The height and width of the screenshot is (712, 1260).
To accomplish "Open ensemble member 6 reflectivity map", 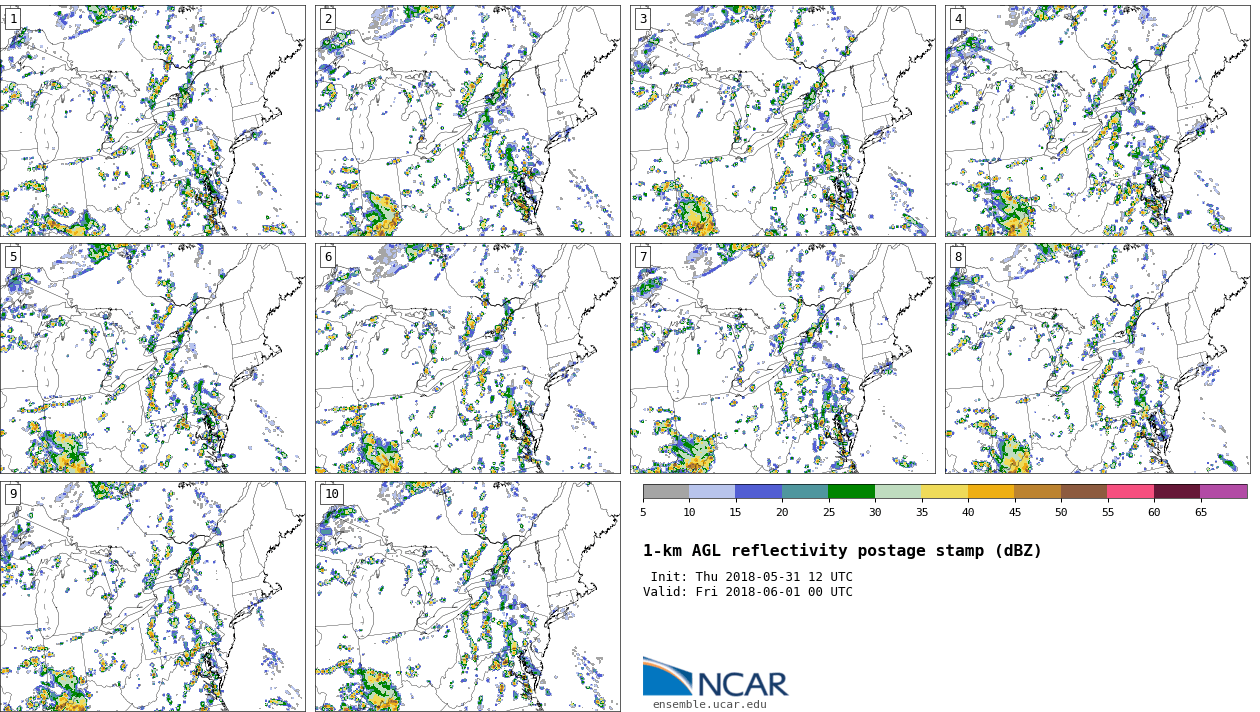I will pyautogui.click(x=467, y=358).
